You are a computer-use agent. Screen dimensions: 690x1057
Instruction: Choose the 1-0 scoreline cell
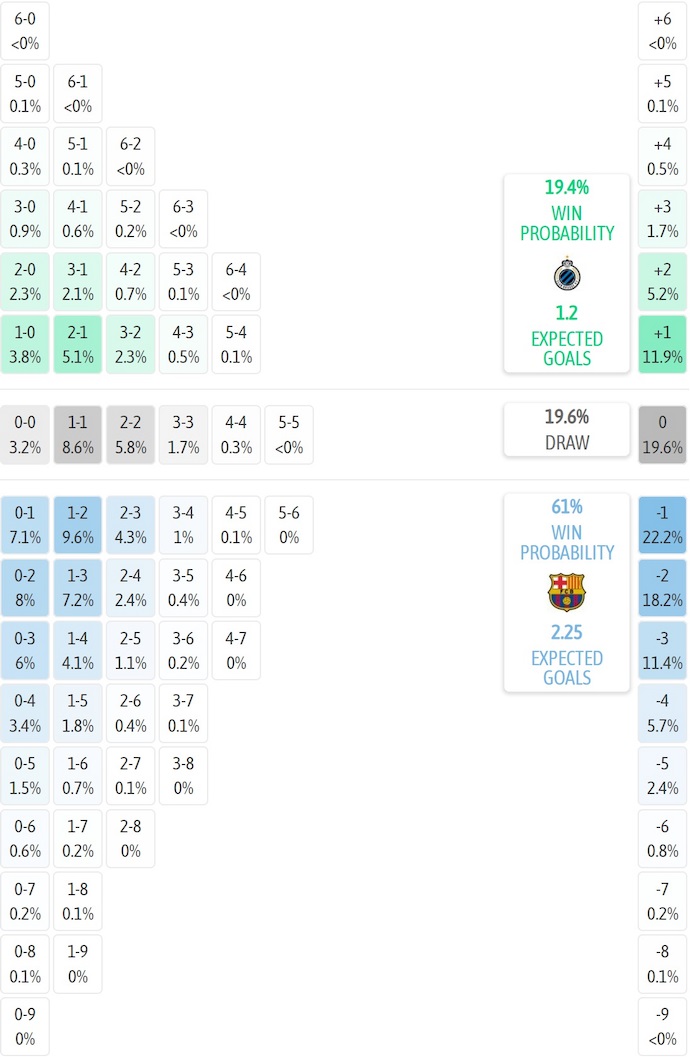pyautogui.click(x=25, y=344)
